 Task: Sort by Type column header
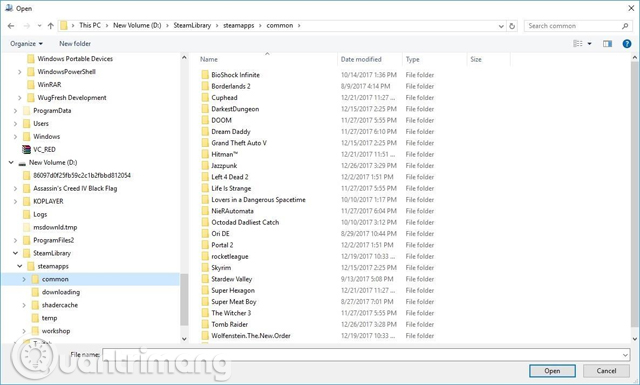412,59
